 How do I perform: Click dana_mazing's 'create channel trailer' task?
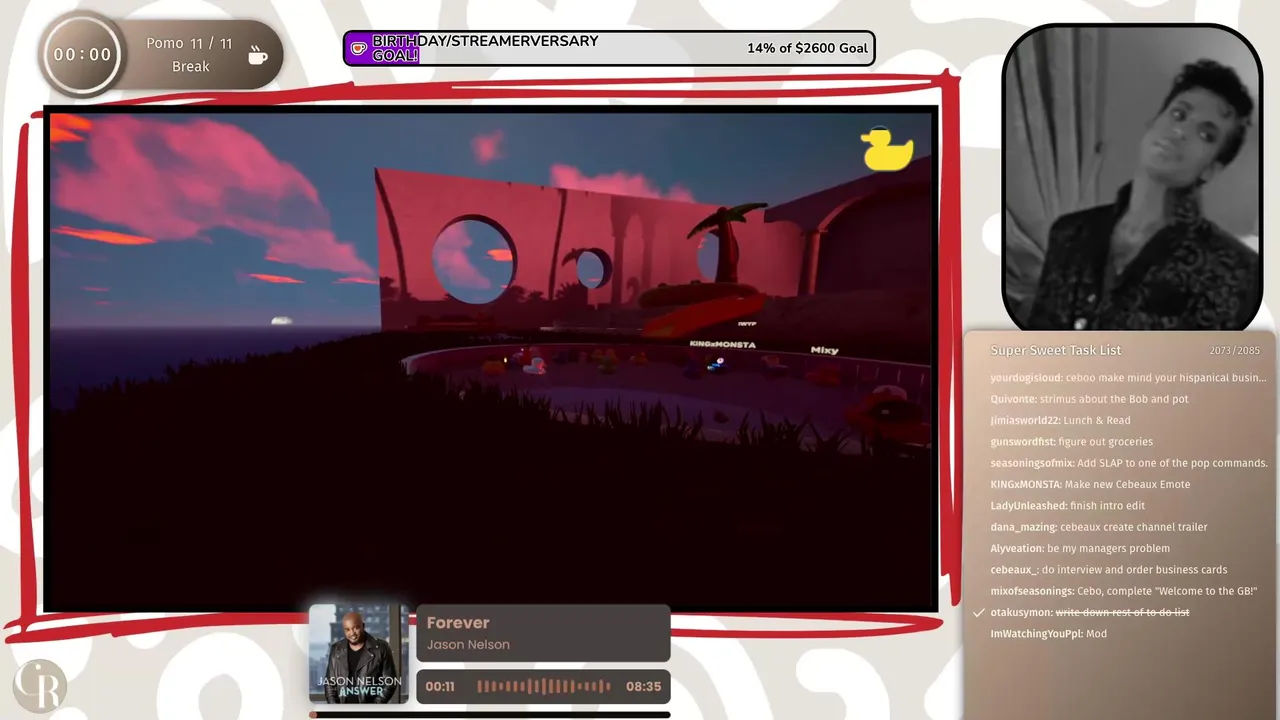pos(1099,527)
